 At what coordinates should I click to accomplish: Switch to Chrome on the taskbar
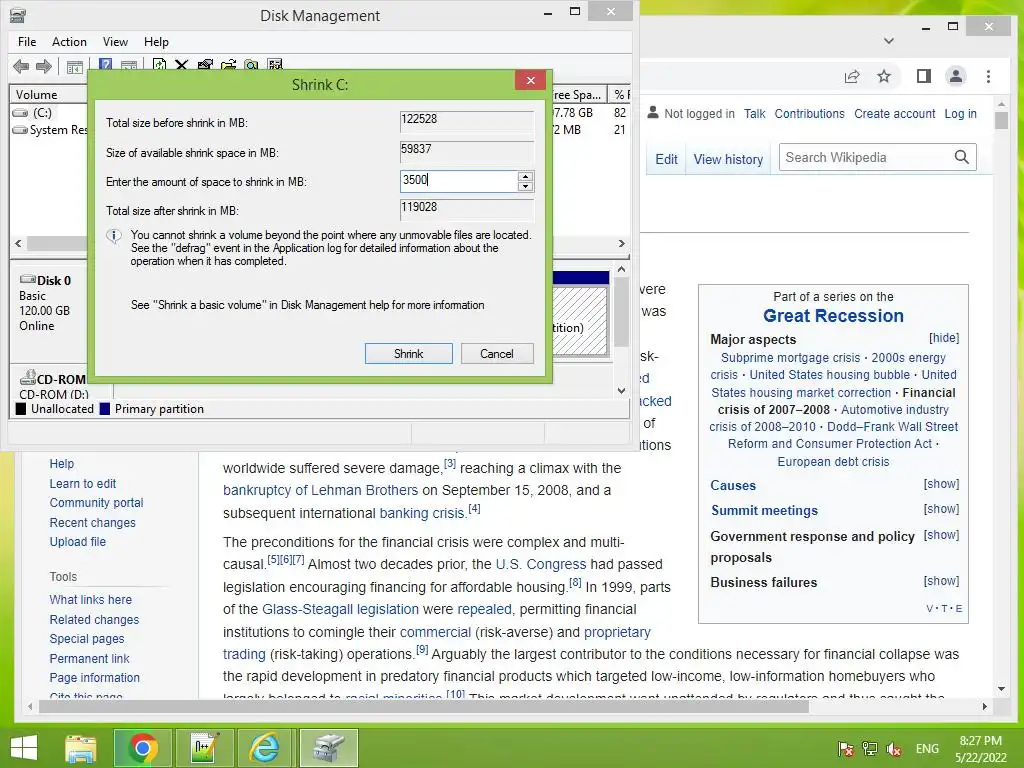[143, 748]
